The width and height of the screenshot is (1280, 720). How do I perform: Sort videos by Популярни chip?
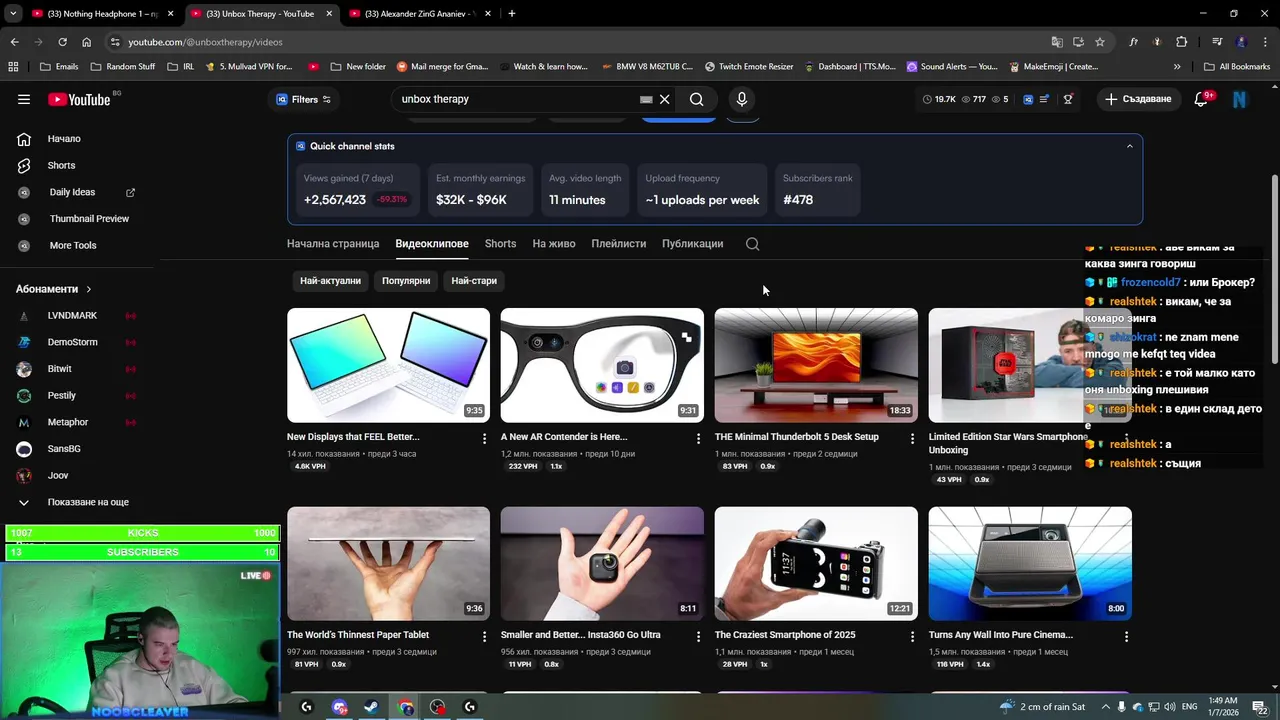406,281
